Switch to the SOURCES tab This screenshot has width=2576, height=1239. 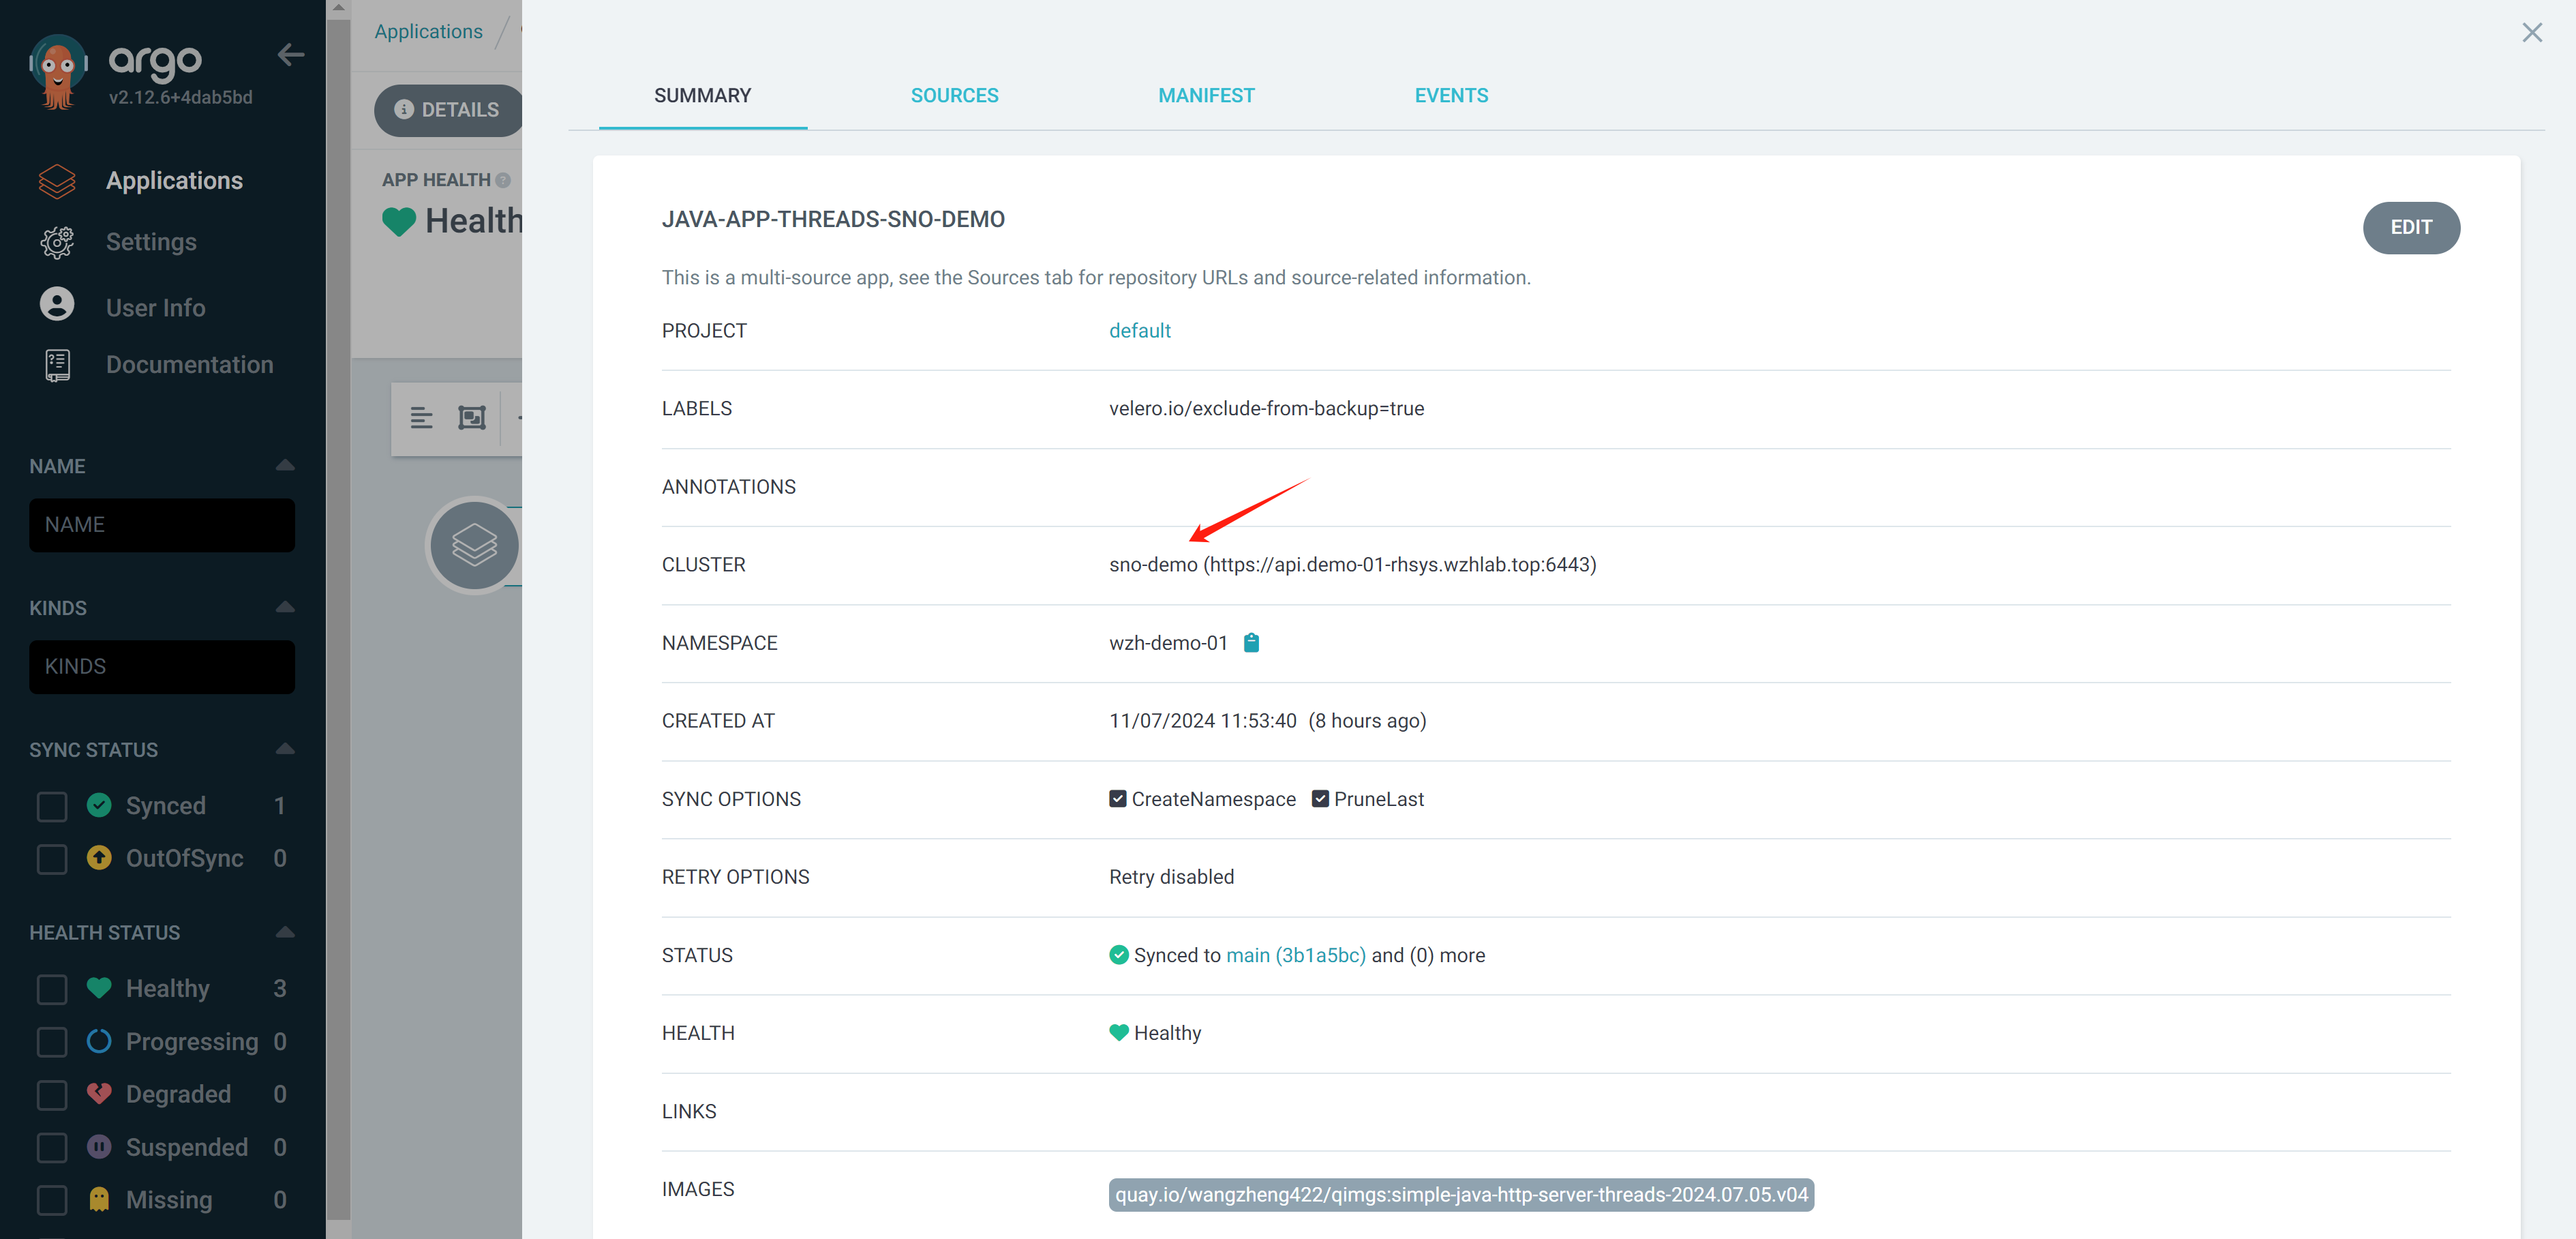[954, 96]
